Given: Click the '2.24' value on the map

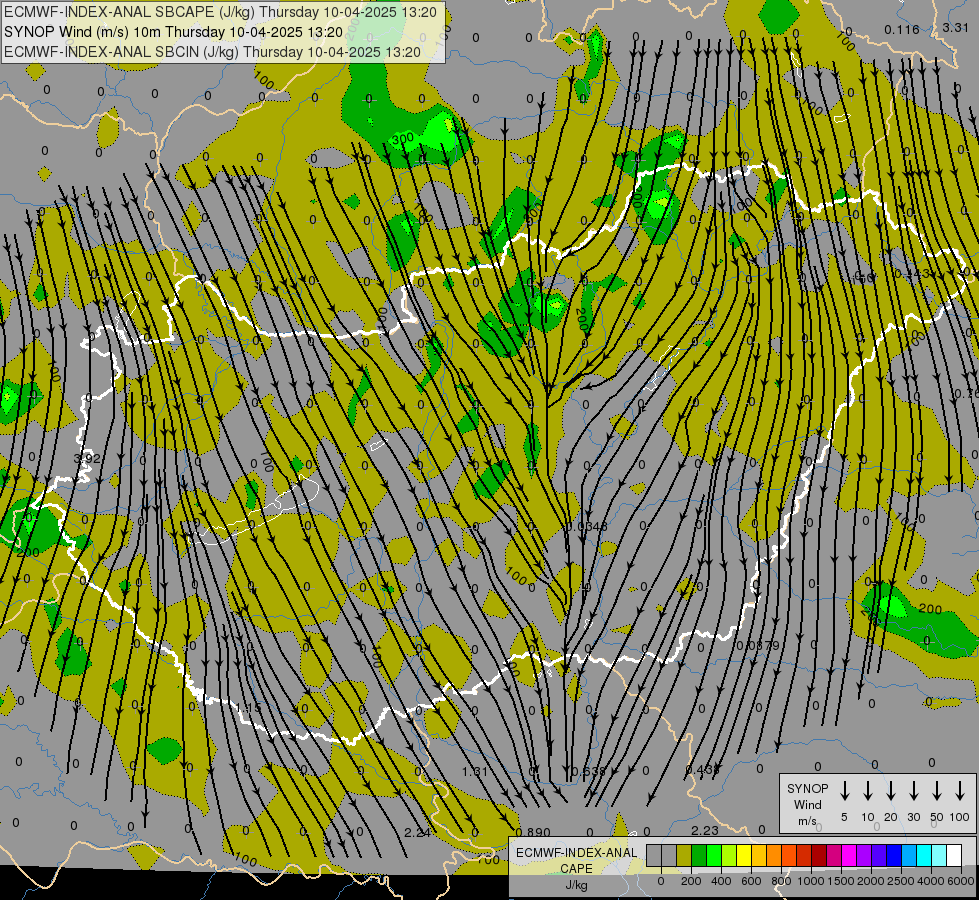Looking at the screenshot, I should click(417, 833).
